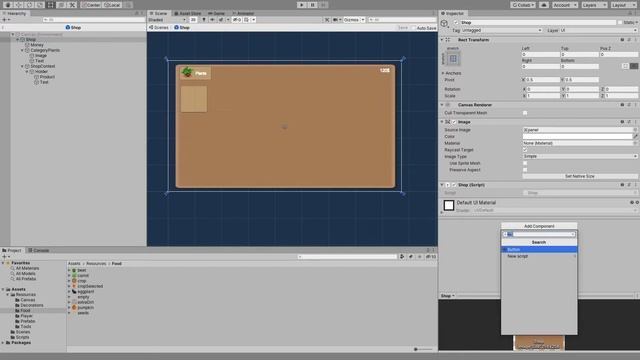
Task: Toggle the Image component enabled checkbox
Action: [x=454, y=122]
